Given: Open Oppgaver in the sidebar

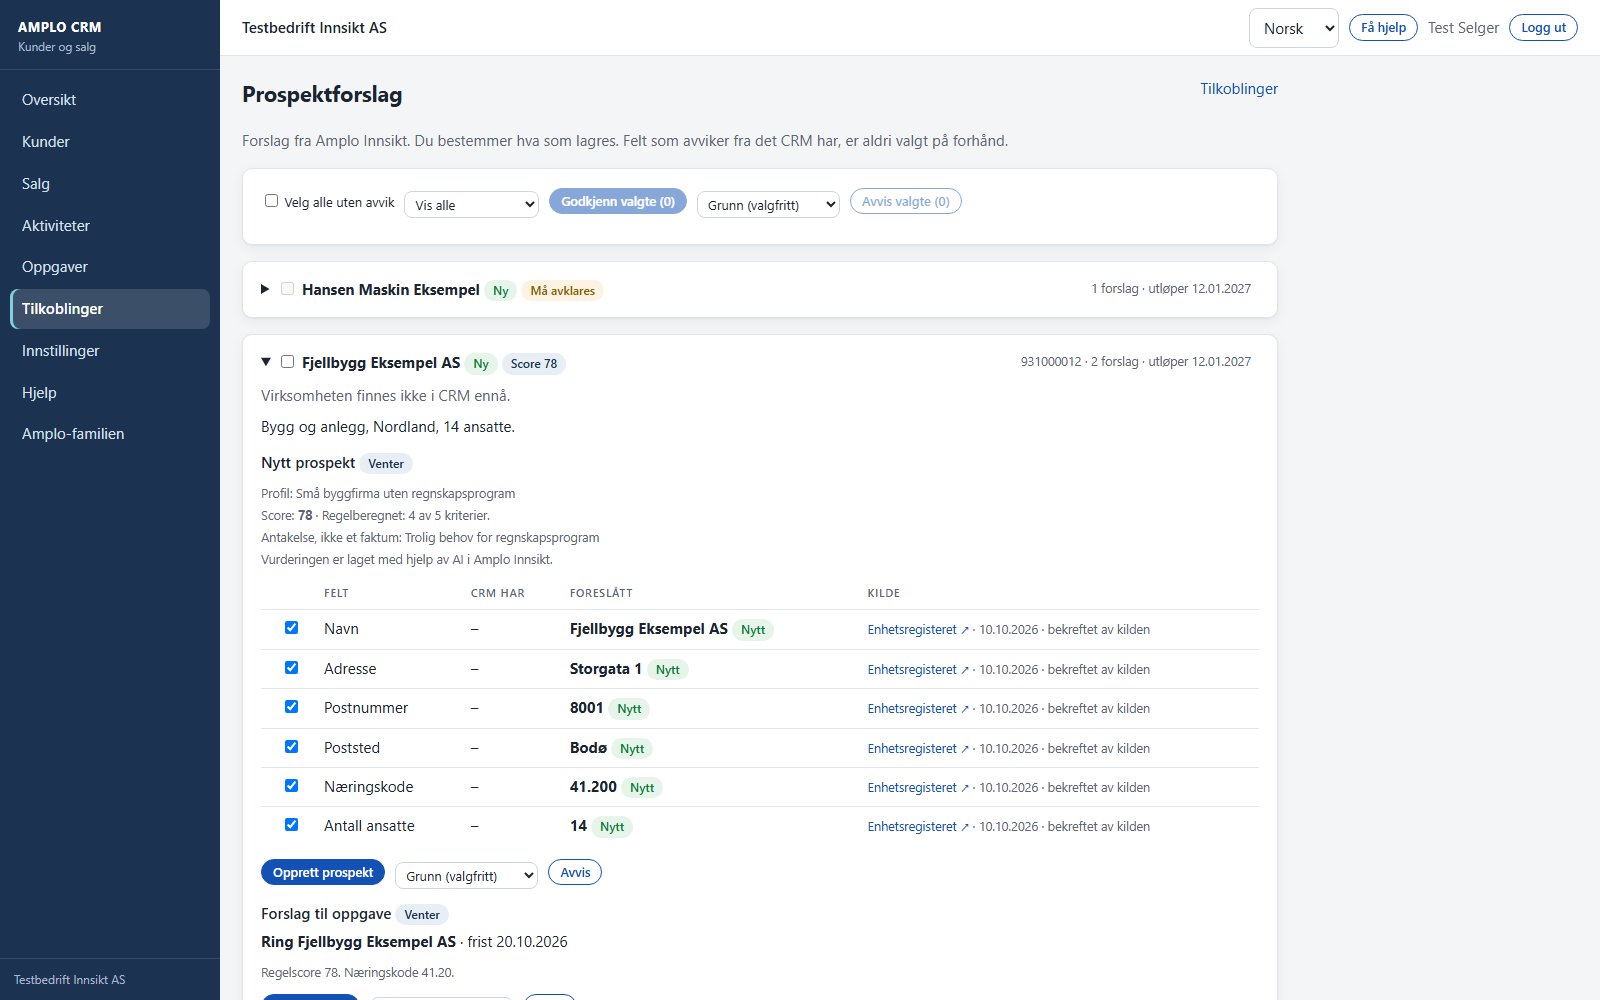Looking at the screenshot, I should (110, 267).
